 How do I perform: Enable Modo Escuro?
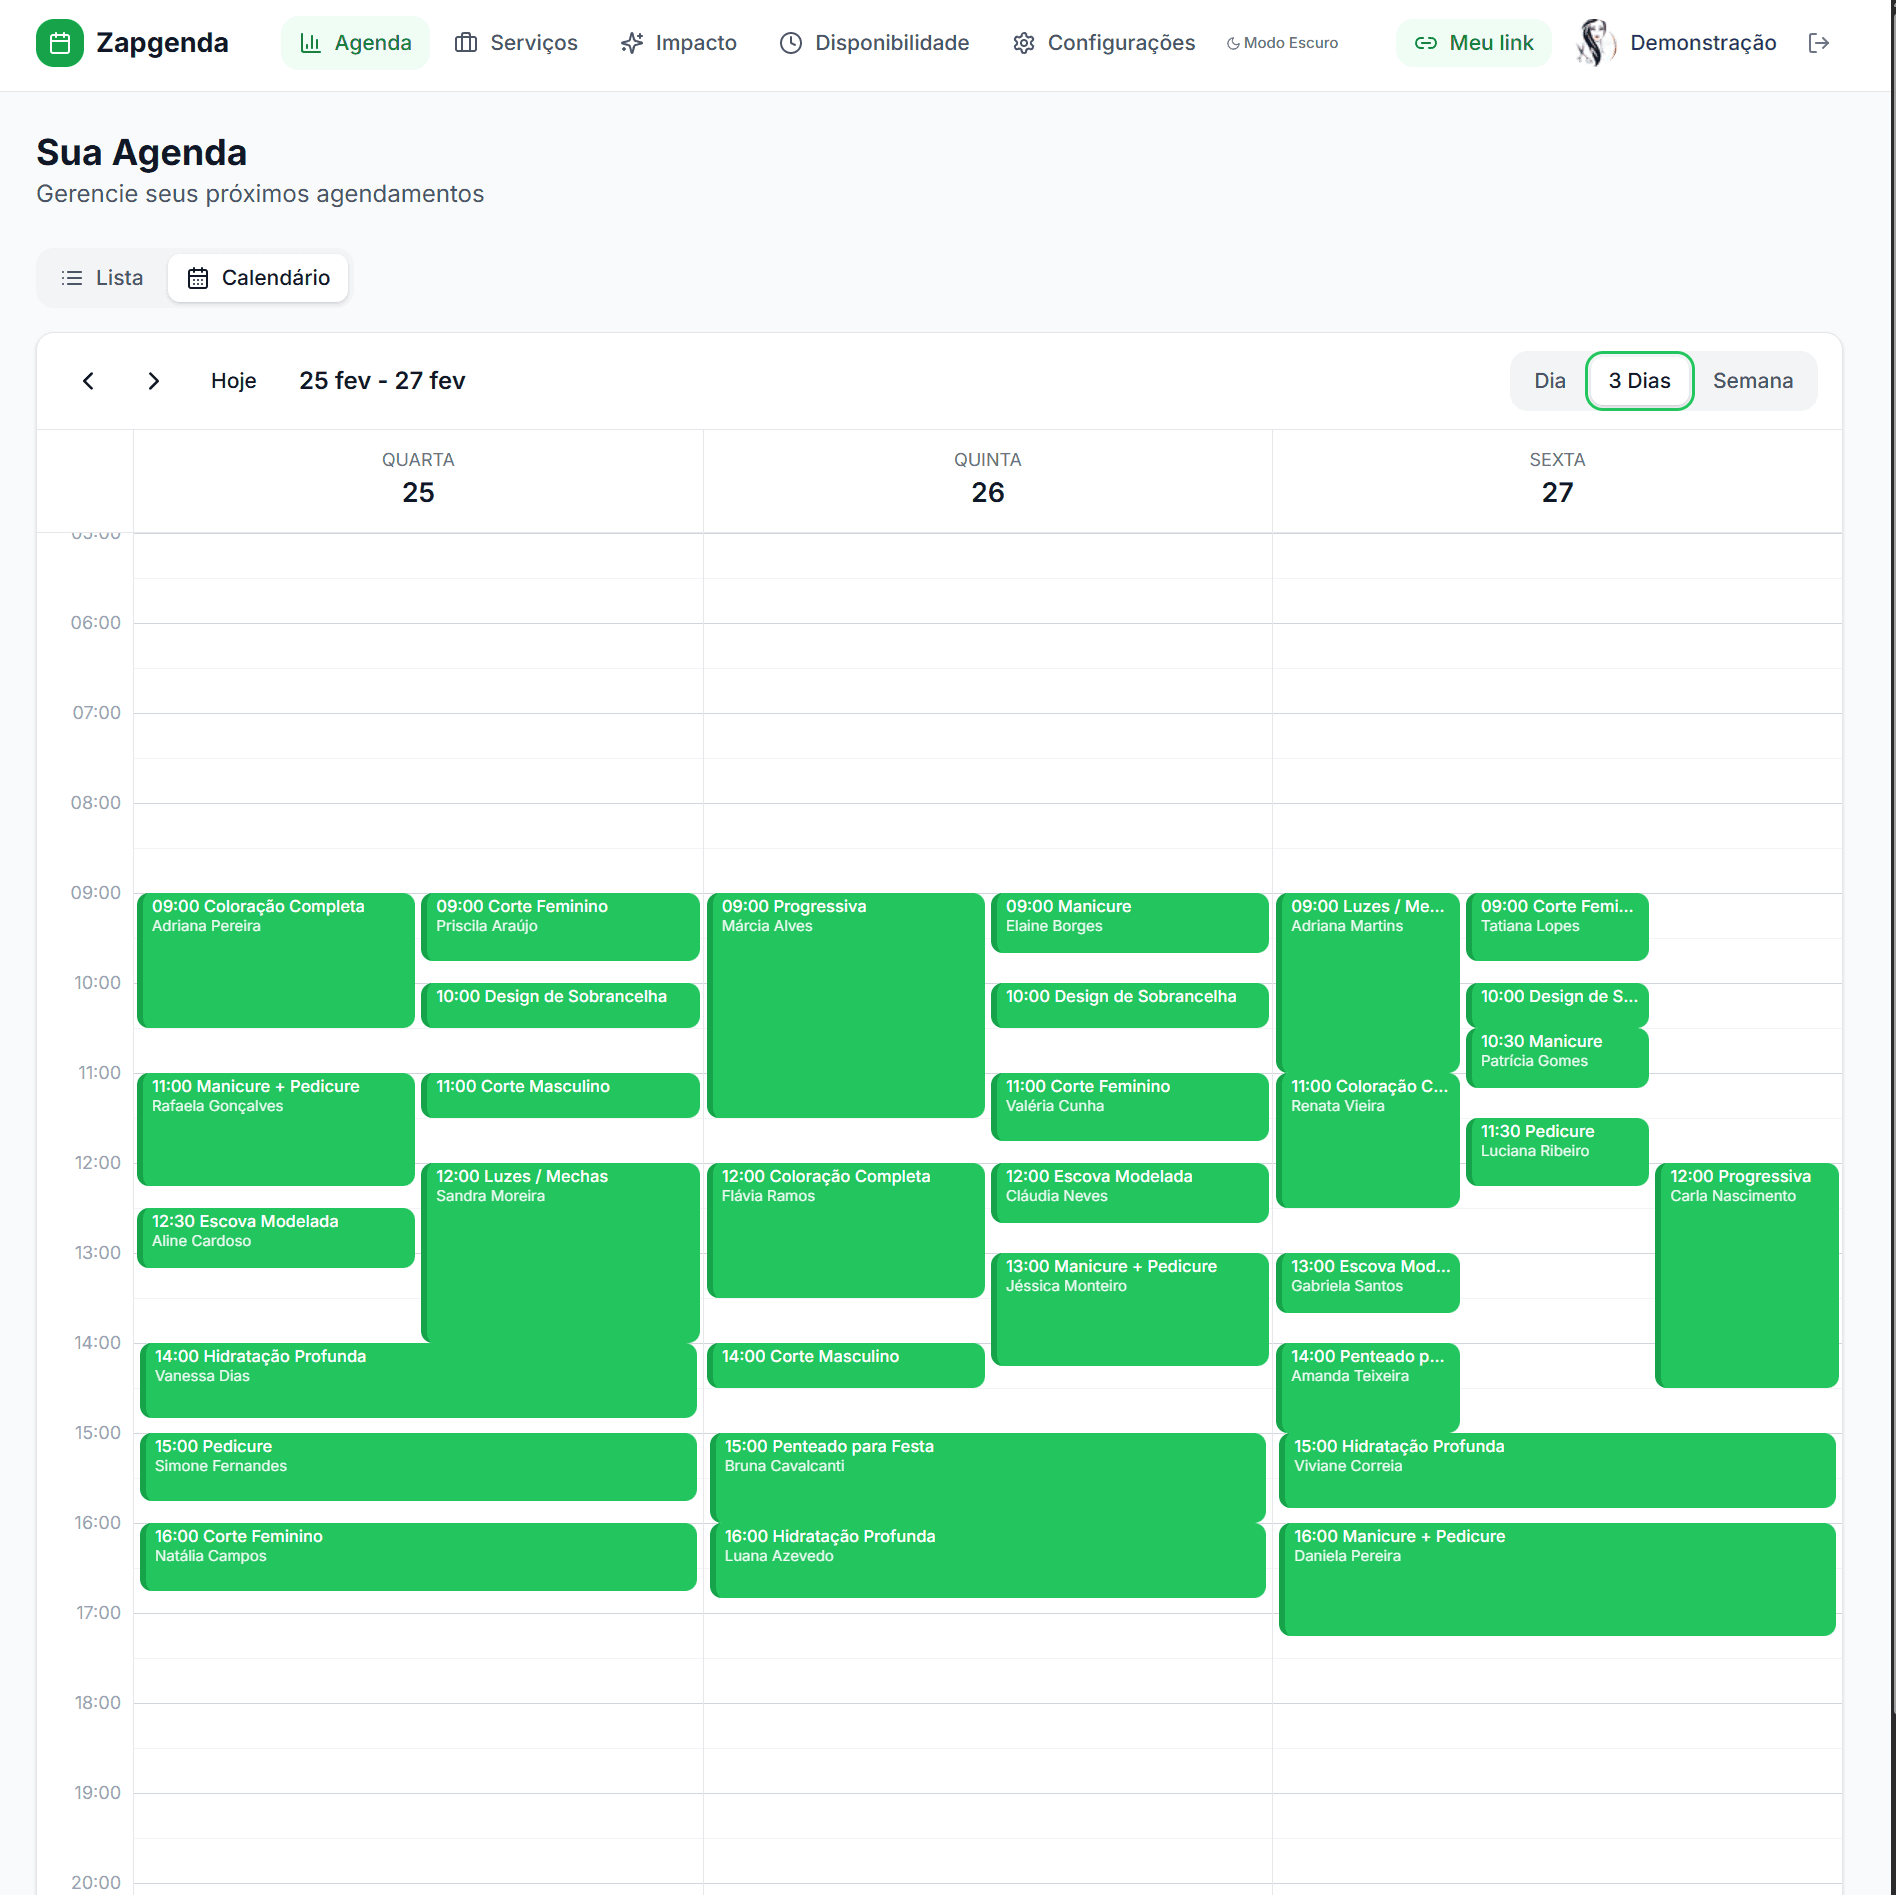(1281, 43)
